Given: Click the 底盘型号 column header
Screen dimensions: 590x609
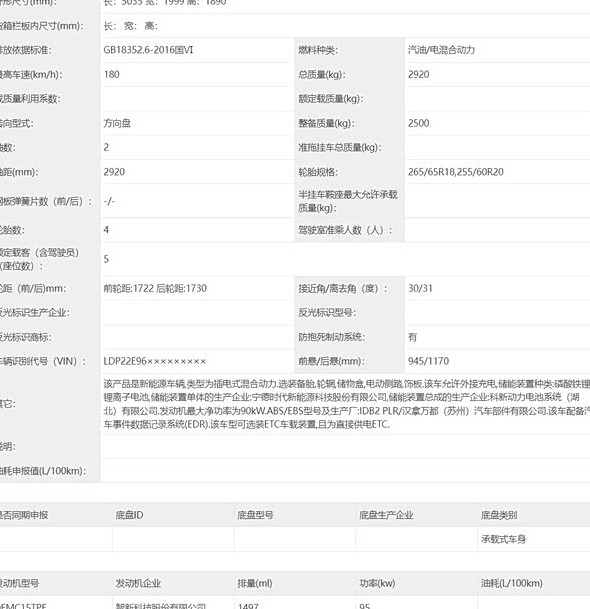Looking at the screenshot, I should click(255, 515).
